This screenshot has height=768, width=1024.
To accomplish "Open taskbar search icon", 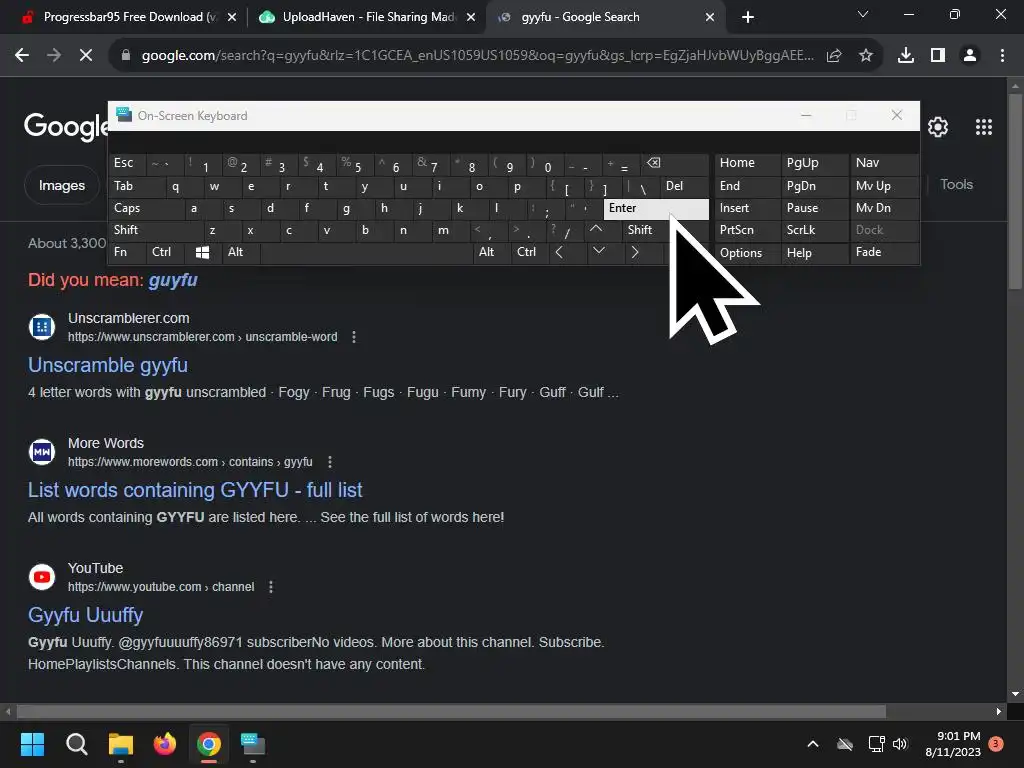I will [x=76, y=744].
